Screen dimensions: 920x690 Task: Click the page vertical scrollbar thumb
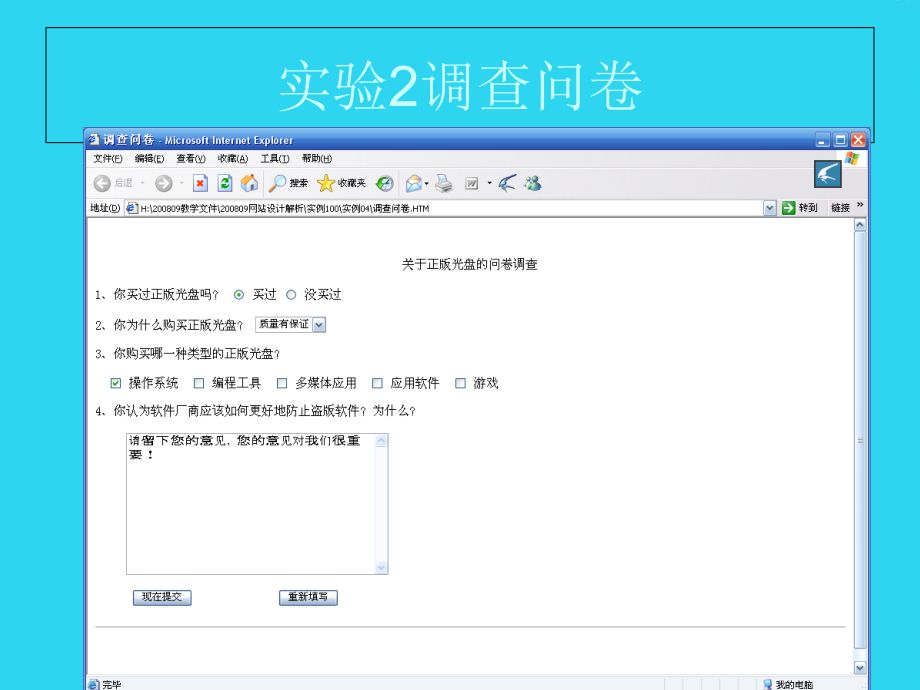pos(860,440)
